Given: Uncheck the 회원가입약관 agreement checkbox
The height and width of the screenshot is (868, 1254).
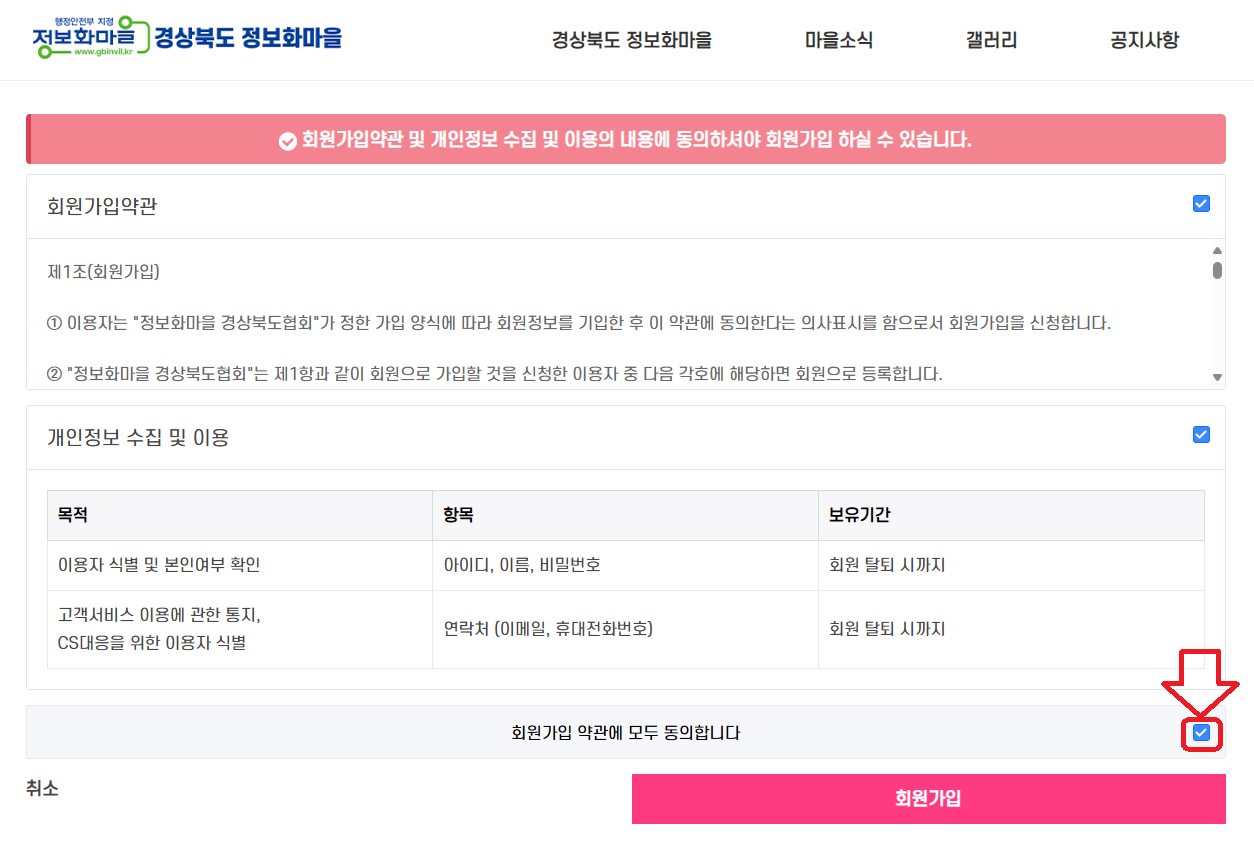Looking at the screenshot, I should pos(1201,204).
